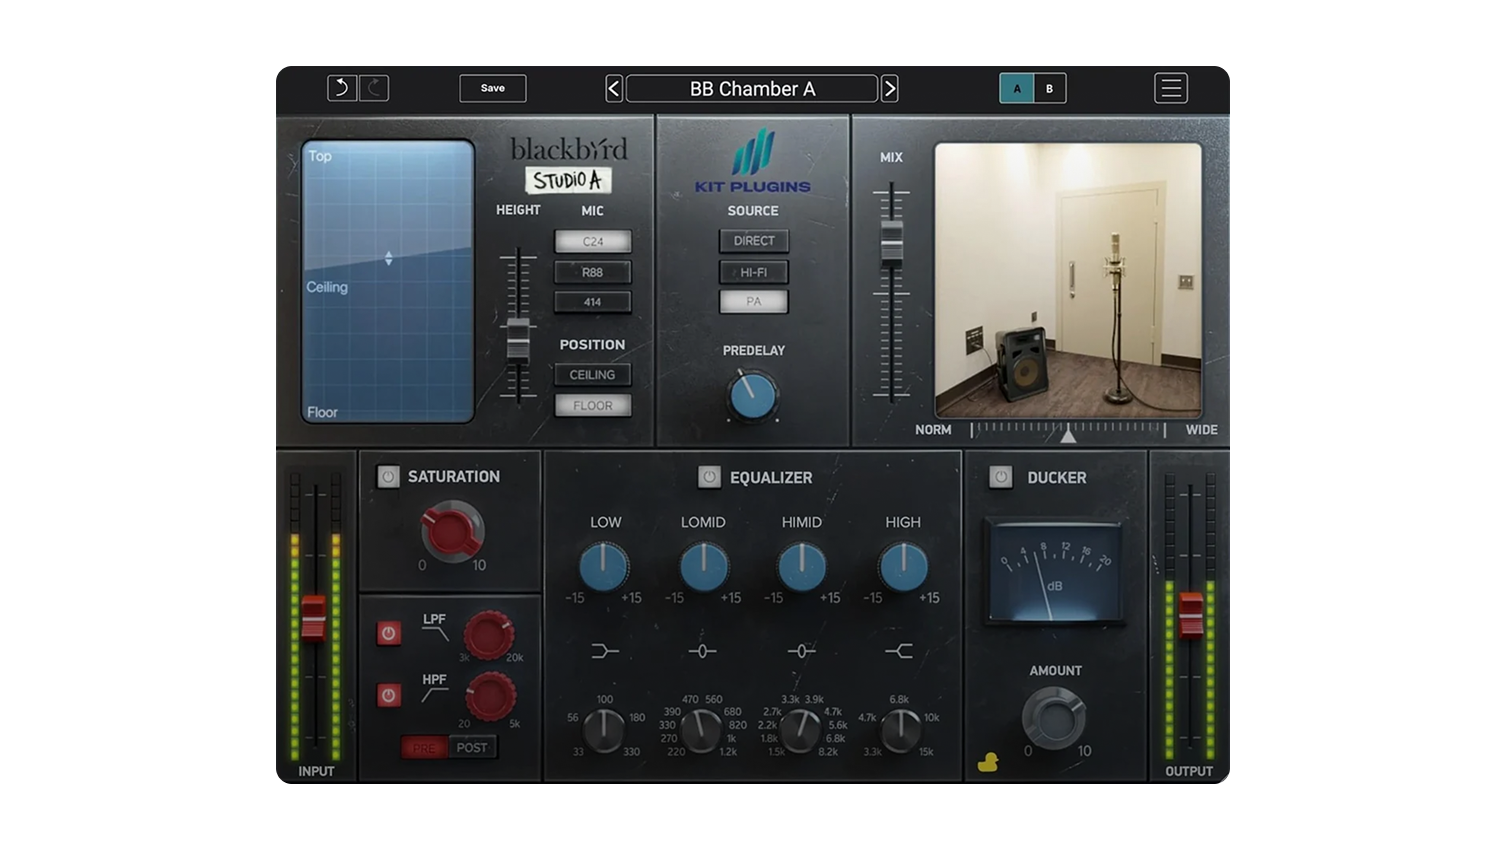This screenshot has height=850, width=1506.
Task: Click the HIGH band shelf filter icon
Action: click(899, 651)
